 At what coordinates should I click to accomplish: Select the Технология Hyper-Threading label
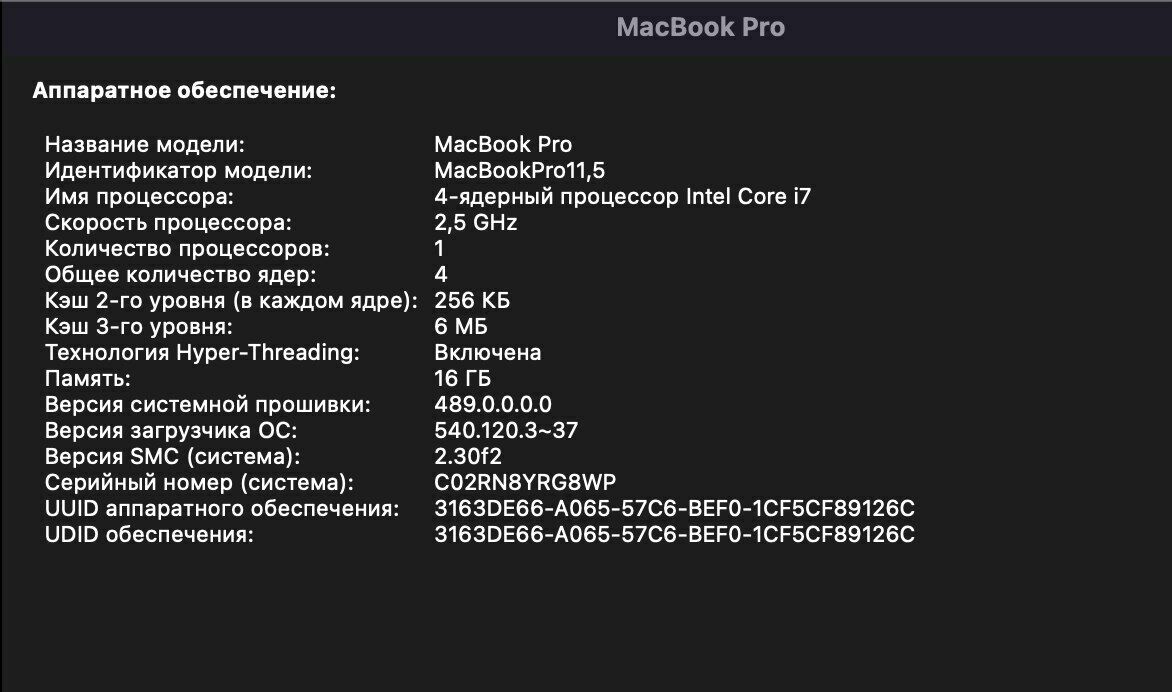coord(202,352)
